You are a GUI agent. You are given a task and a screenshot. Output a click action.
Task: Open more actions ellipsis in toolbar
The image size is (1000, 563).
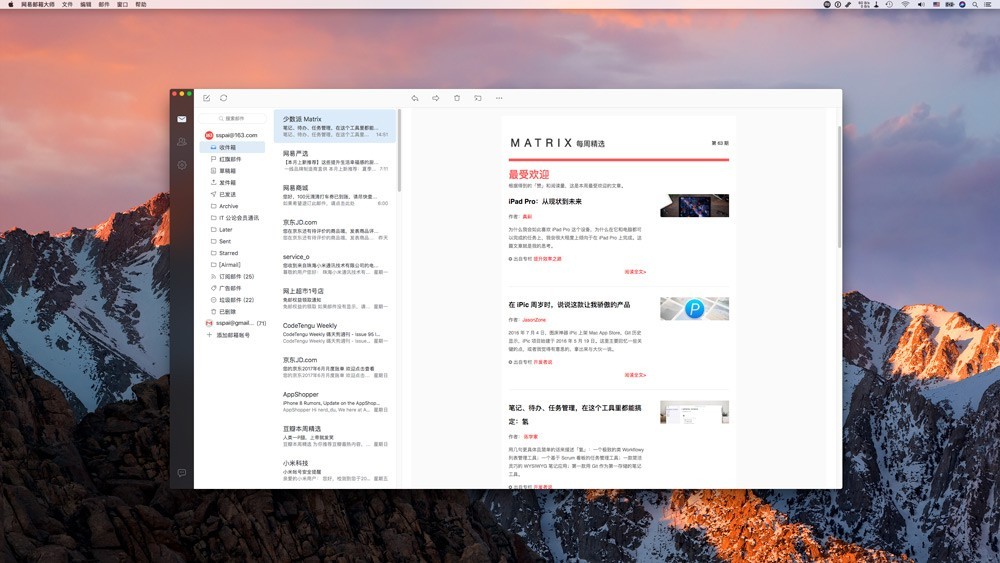pos(499,98)
